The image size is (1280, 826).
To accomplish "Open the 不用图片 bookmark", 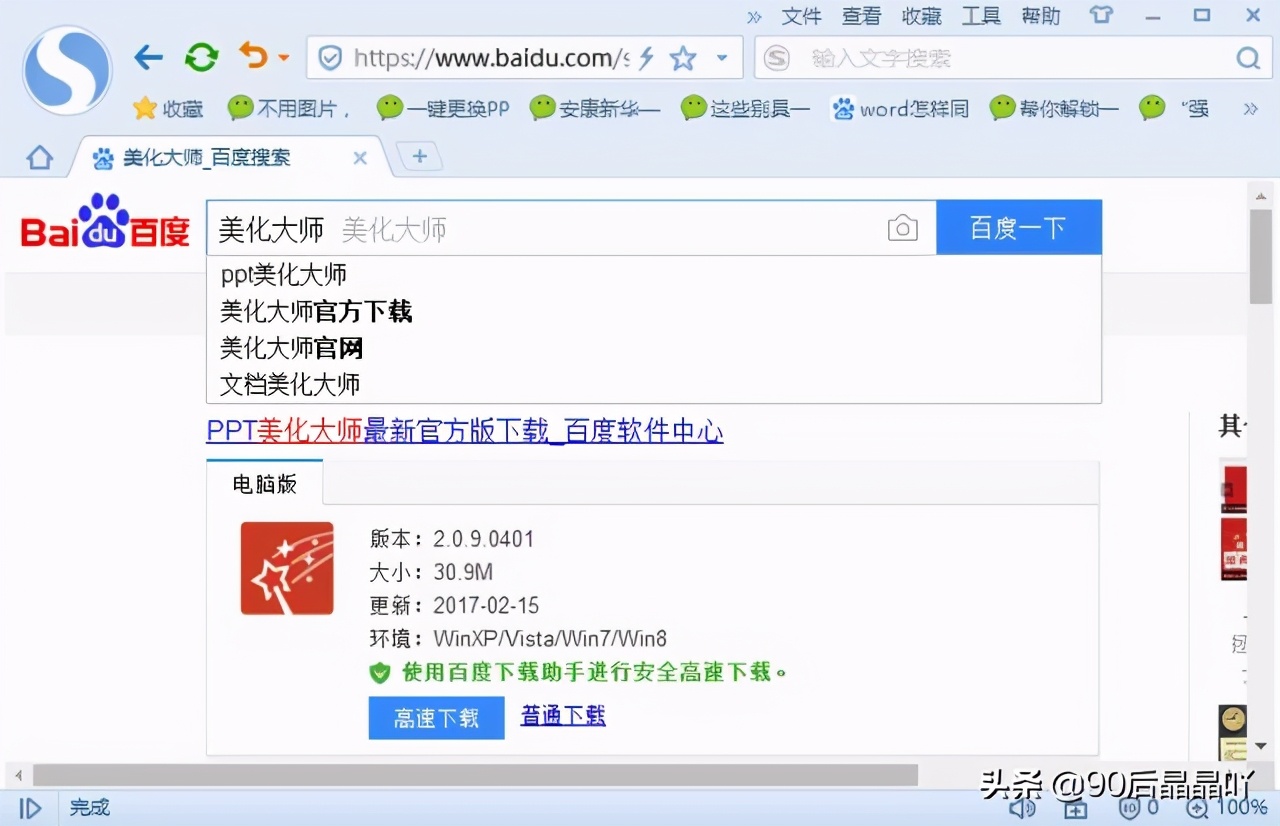I will [x=288, y=108].
